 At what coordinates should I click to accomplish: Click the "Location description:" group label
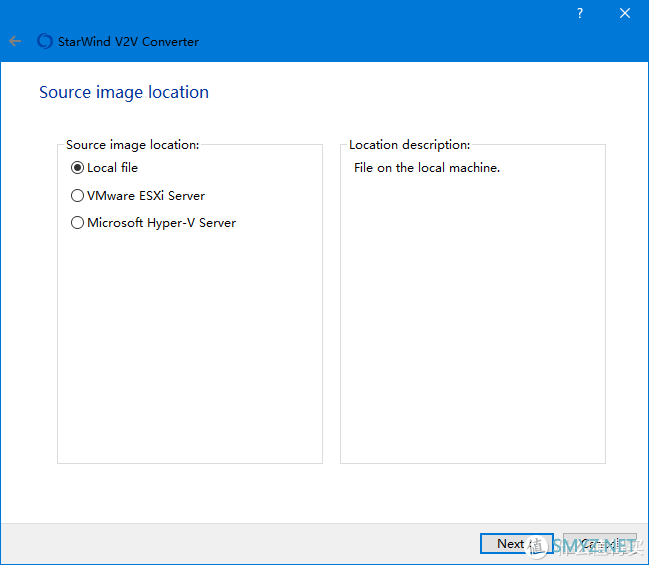[x=409, y=145]
